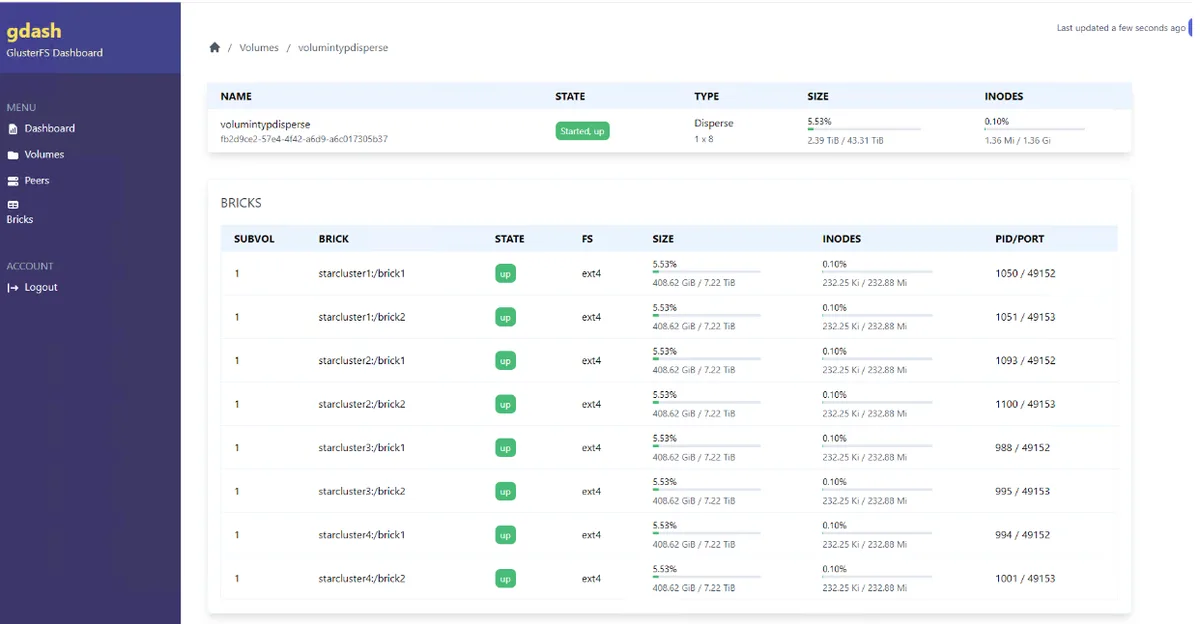Click the 'Last updated a few seconds ago' text
The image size is (1200, 624).
tap(1121, 28)
